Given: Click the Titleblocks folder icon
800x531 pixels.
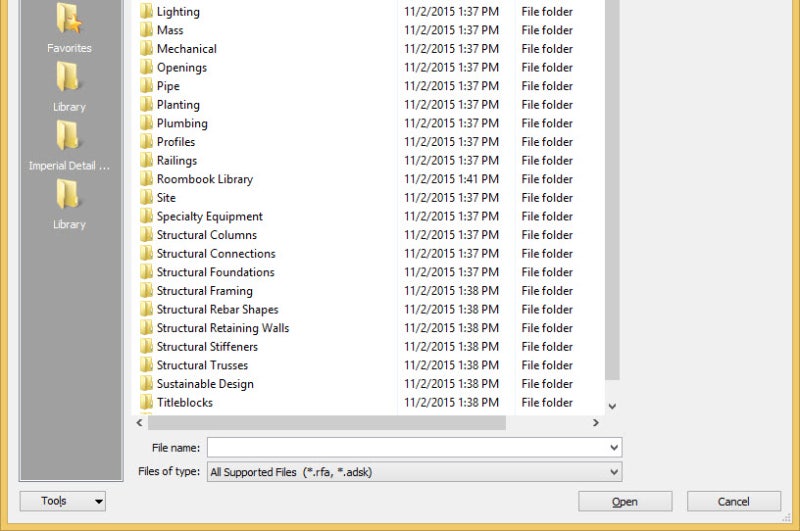Looking at the screenshot, I should coord(146,402).
